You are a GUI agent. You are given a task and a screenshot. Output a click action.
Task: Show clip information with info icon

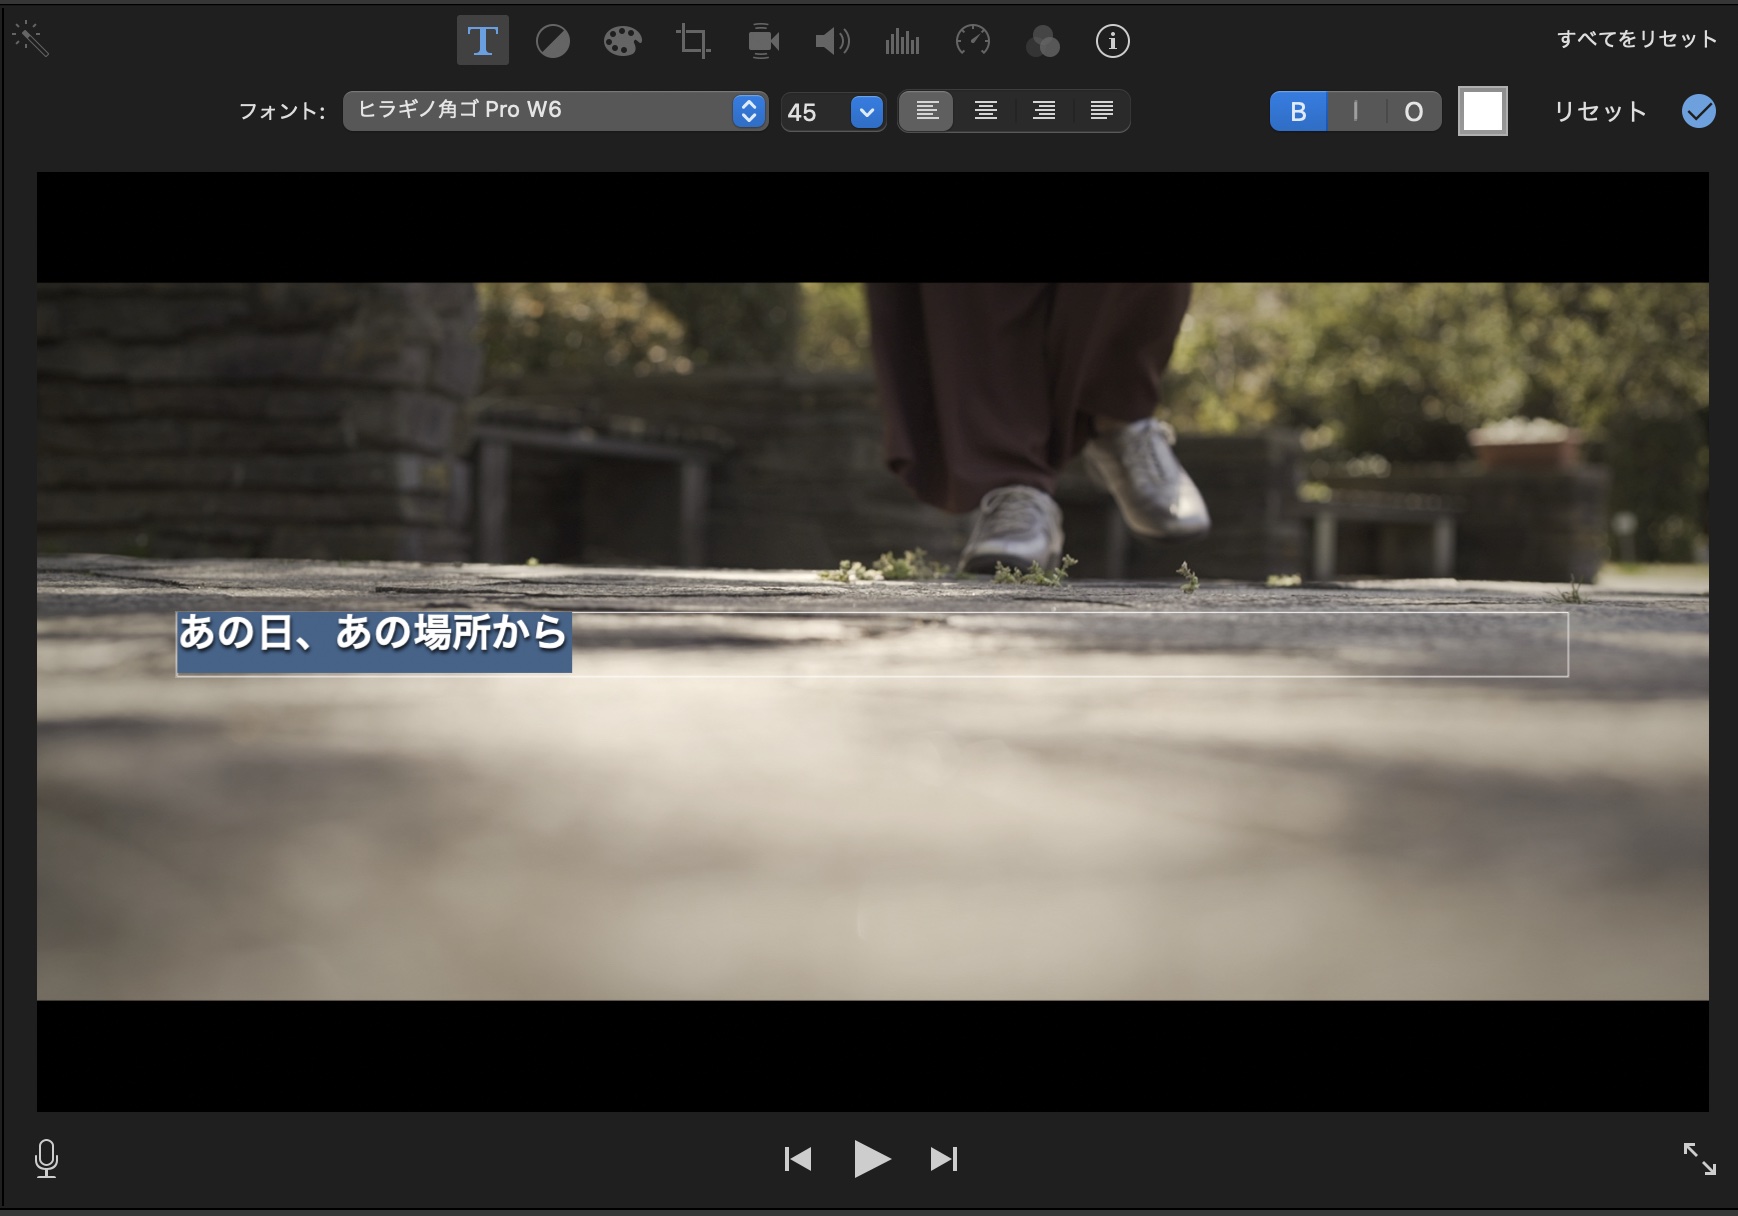coord(1112,41)
